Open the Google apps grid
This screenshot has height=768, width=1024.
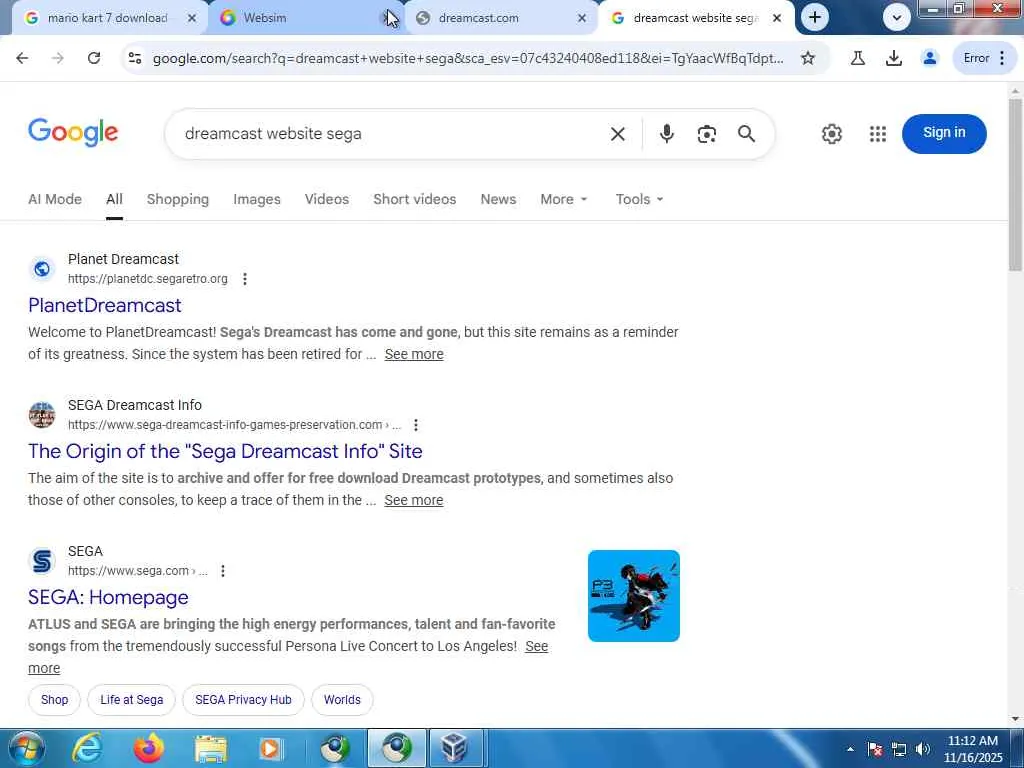878,134
